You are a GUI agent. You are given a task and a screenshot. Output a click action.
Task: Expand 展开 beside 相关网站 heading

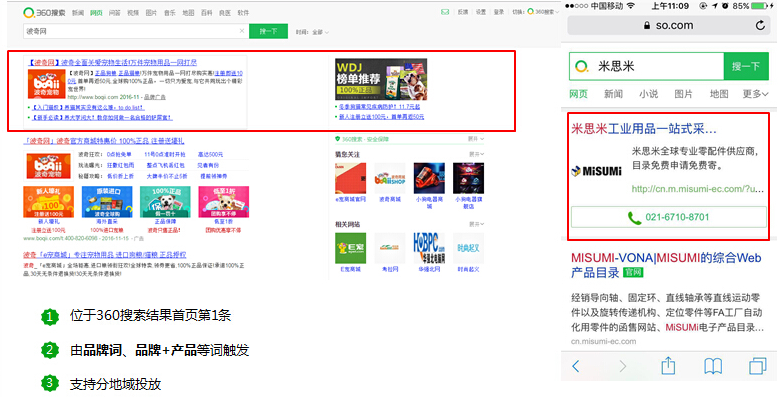click(476, 224)
